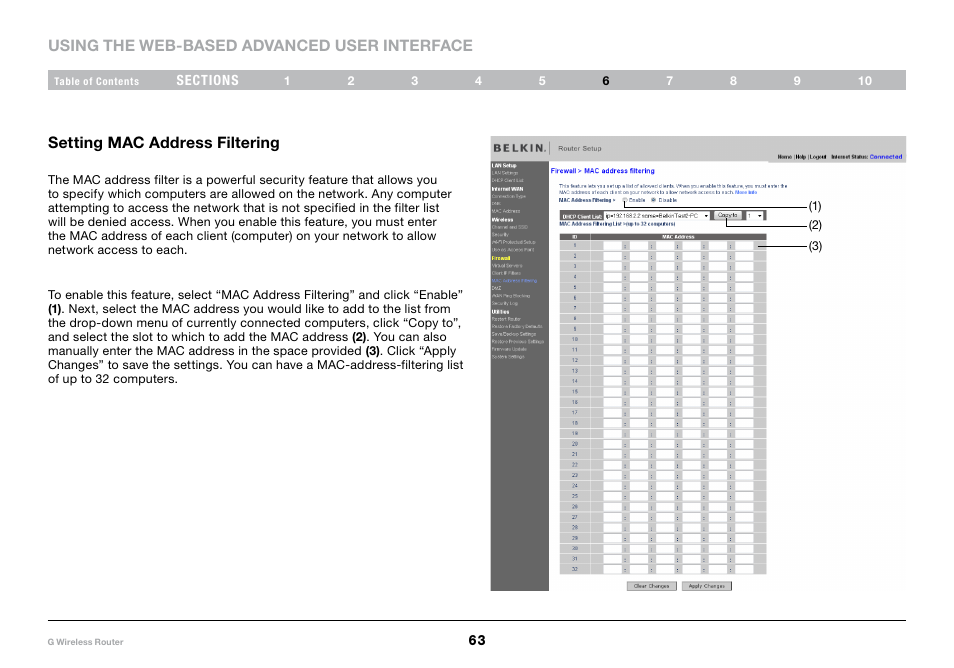
Task: Click the Apply Changes button
Action: [706, 586]
